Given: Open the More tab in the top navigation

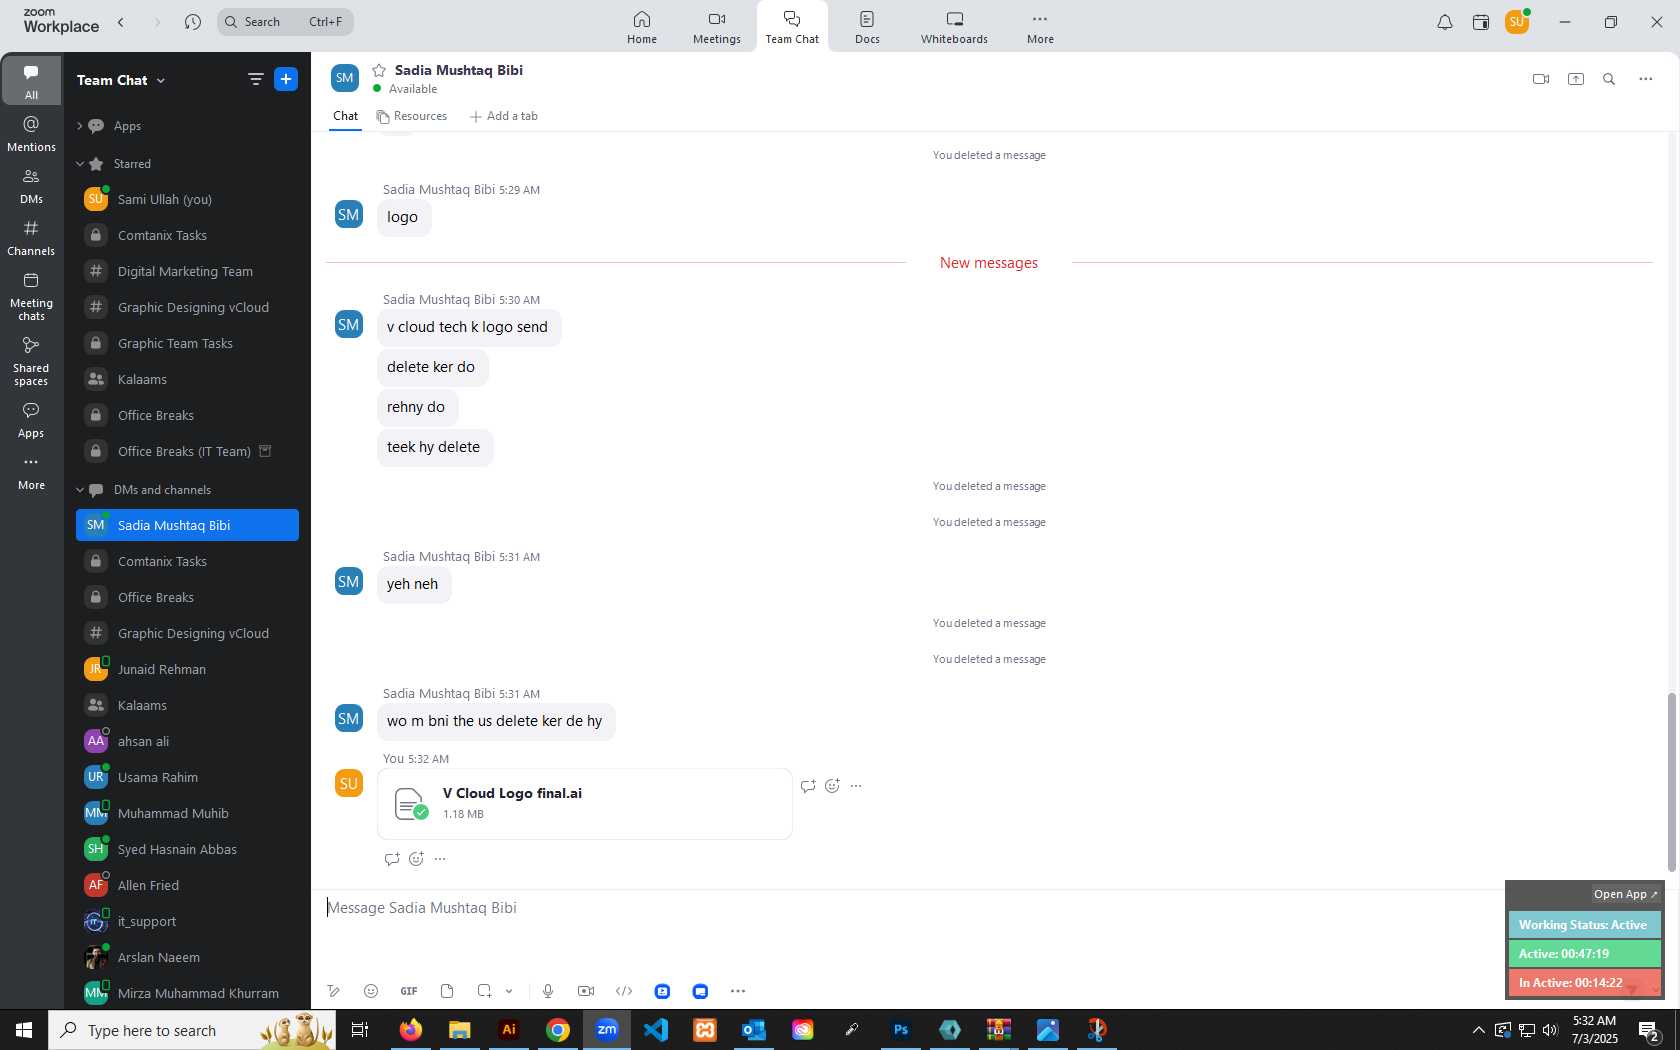Looking at the screenshot, I should [x=1040, y=27].
